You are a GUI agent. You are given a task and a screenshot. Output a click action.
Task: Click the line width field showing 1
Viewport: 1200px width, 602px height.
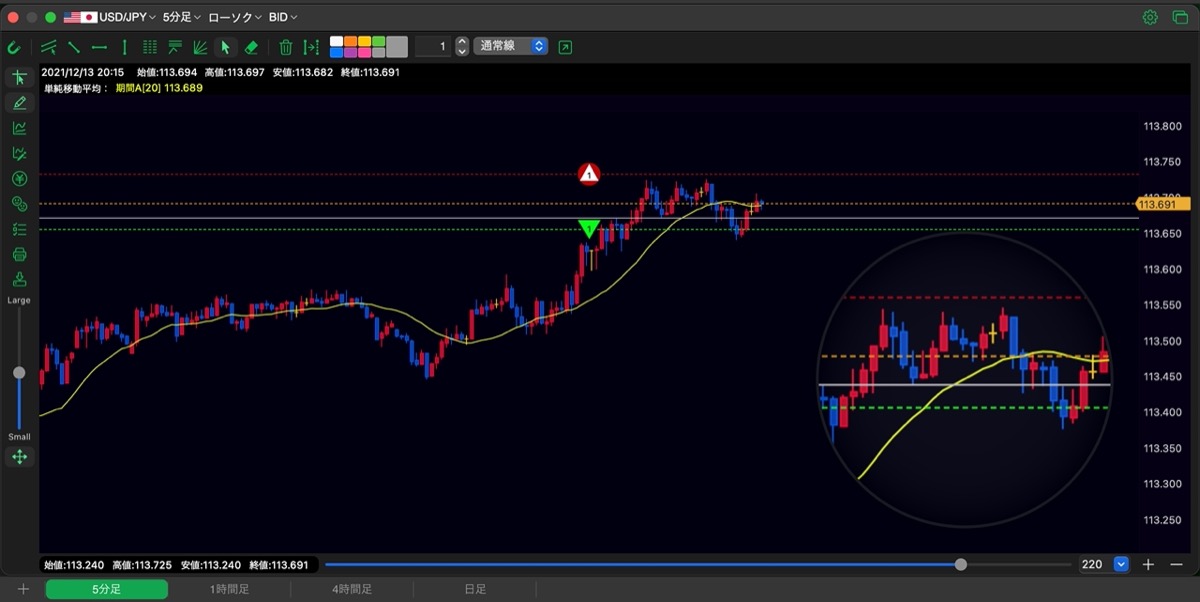click(433, 46)
